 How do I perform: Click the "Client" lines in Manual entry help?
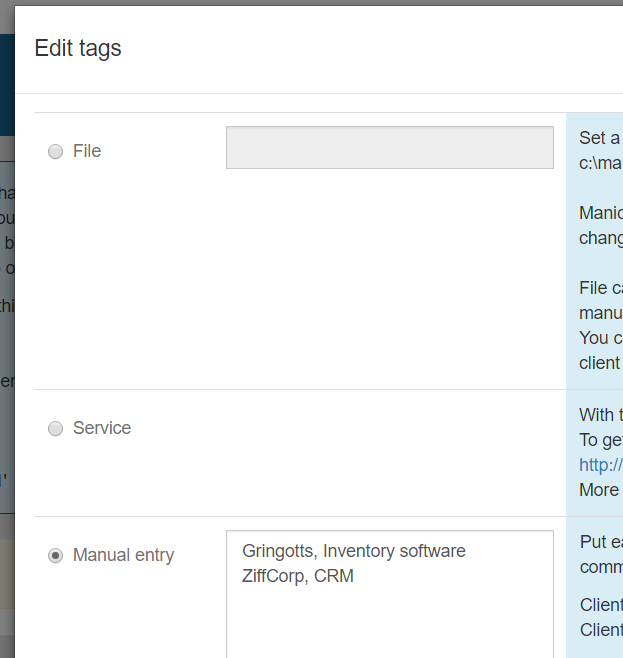point(601,605)
